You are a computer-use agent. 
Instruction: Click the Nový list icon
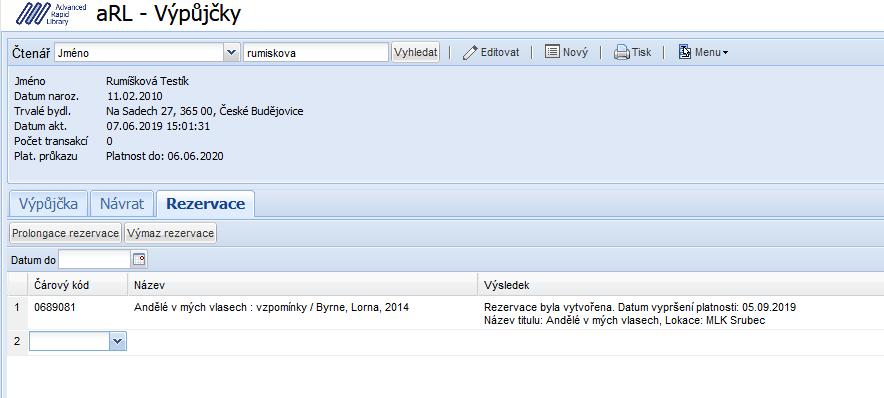[x=552, y=52]
